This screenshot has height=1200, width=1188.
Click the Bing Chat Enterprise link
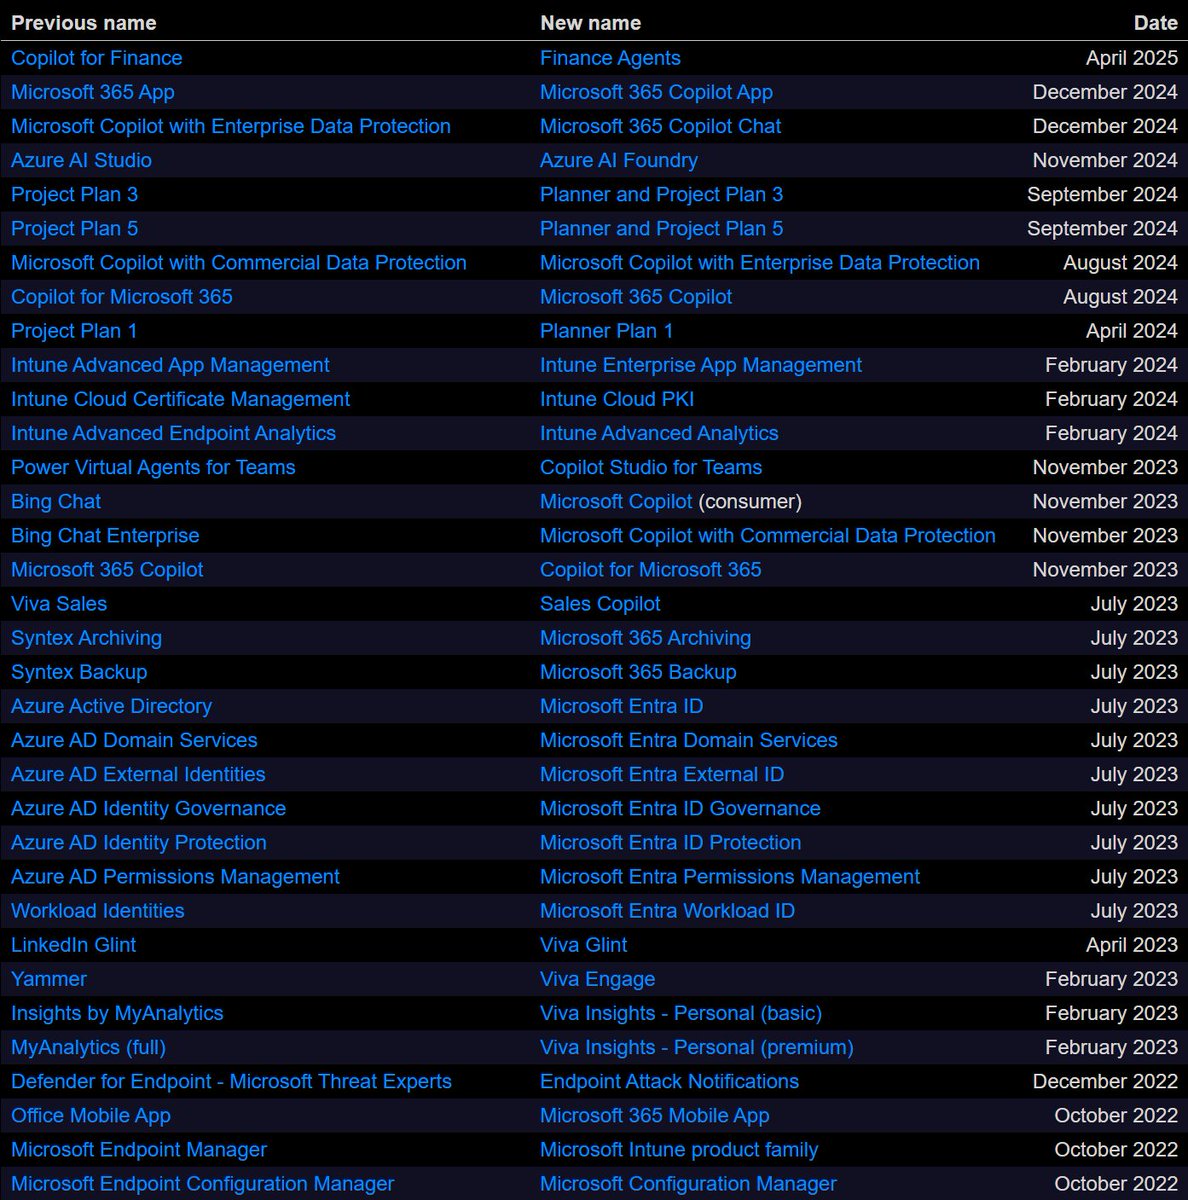[105, 535]
